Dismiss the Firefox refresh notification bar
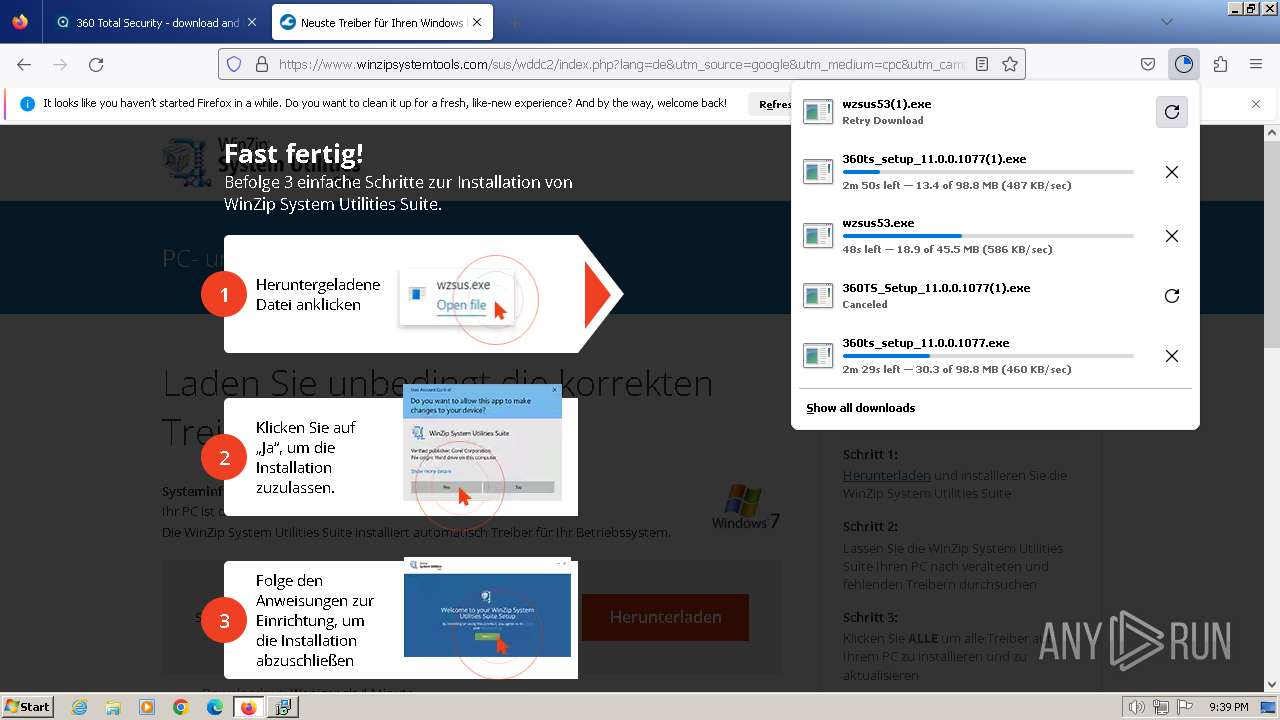 1256,104
